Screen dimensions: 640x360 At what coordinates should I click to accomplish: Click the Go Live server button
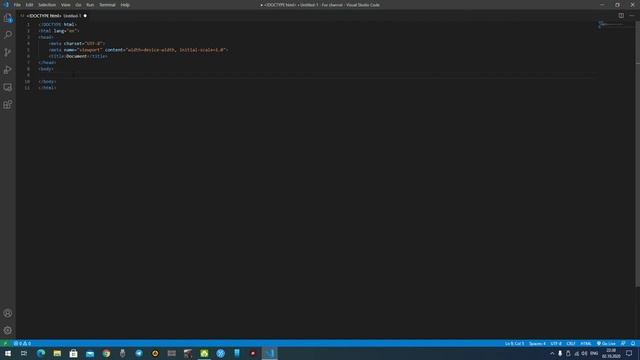tap(606, 343)
